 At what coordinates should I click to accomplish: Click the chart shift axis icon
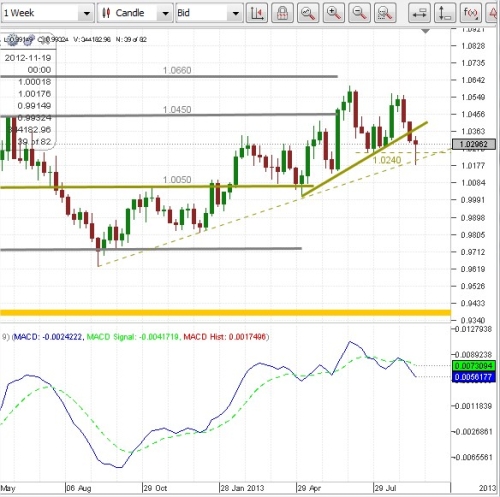click(x=257, y=13)
